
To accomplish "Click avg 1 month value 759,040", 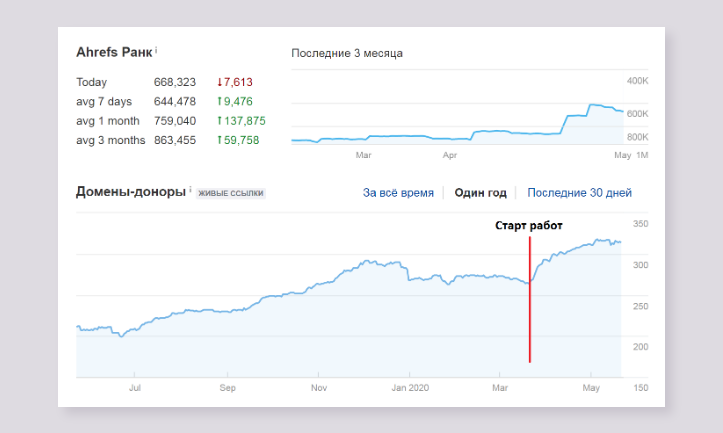I will click(x=175, y=120).
